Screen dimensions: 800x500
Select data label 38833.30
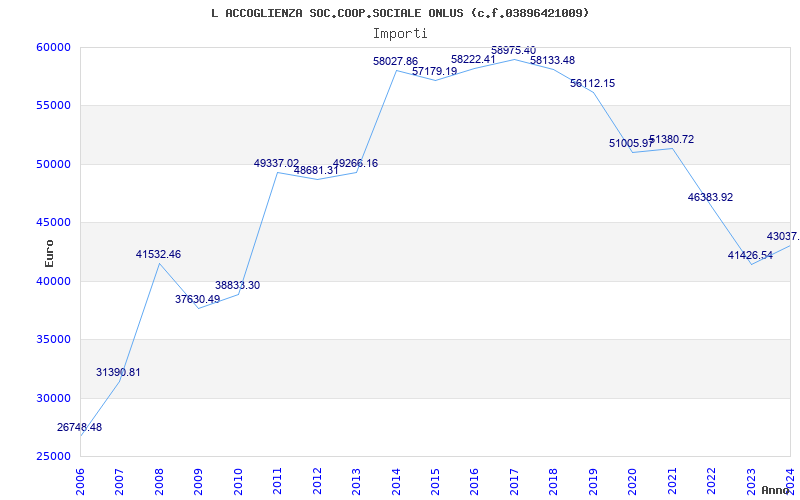(237, 285)
